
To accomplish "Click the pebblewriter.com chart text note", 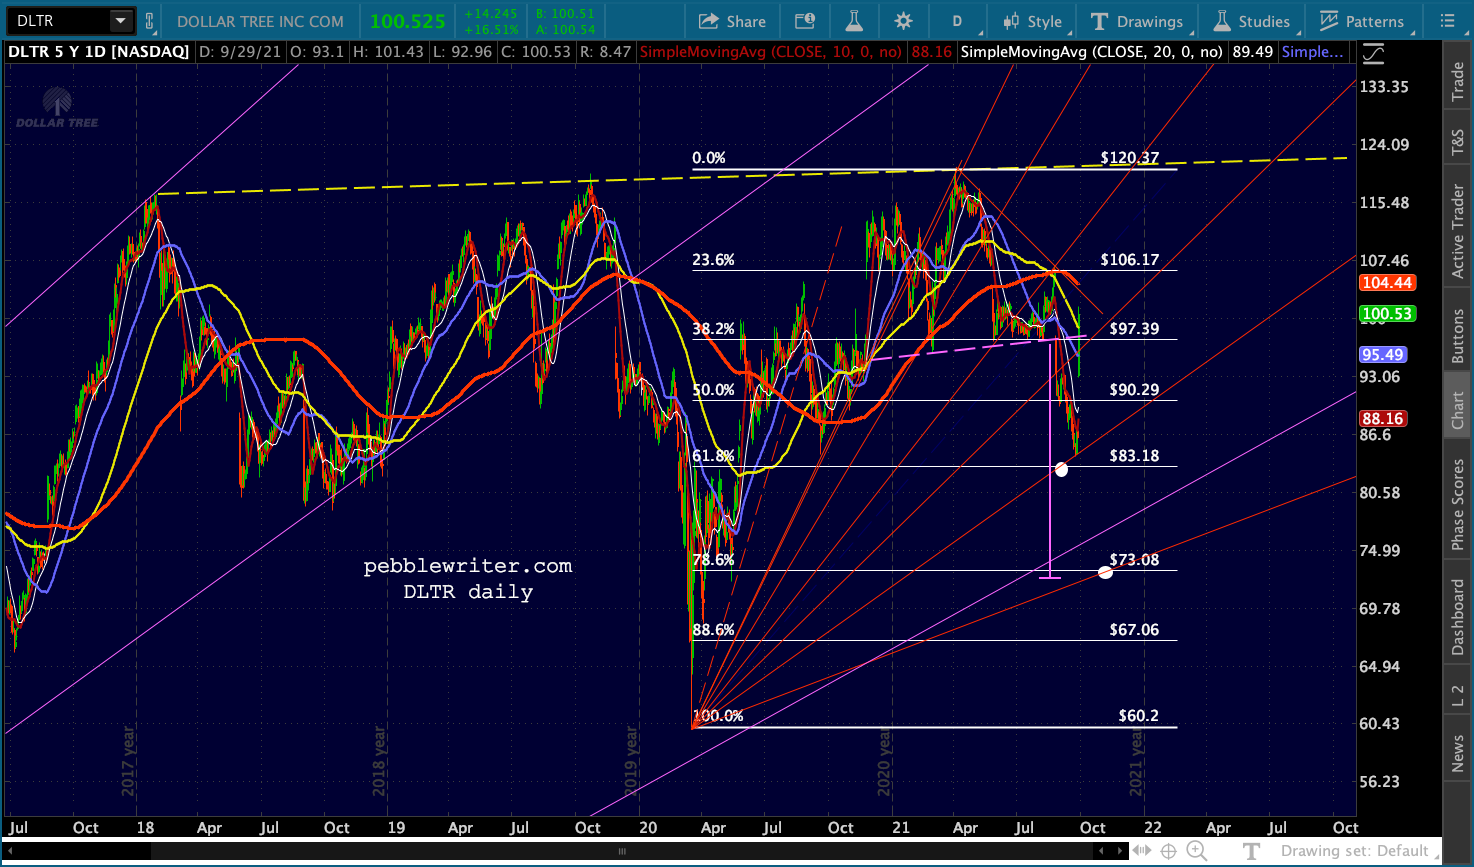I will [x=468, y=566].
